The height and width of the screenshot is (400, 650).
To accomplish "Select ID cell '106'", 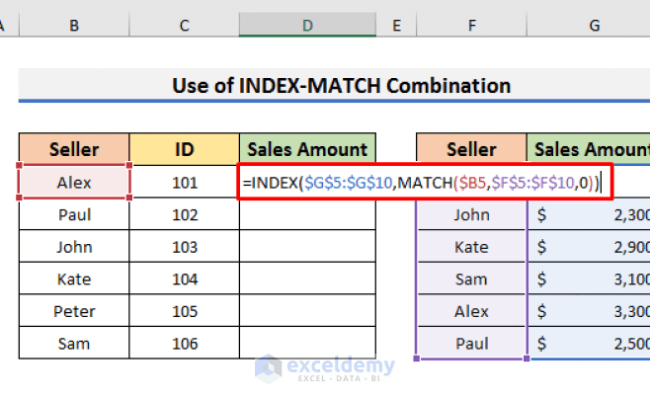I will (184, 343).
